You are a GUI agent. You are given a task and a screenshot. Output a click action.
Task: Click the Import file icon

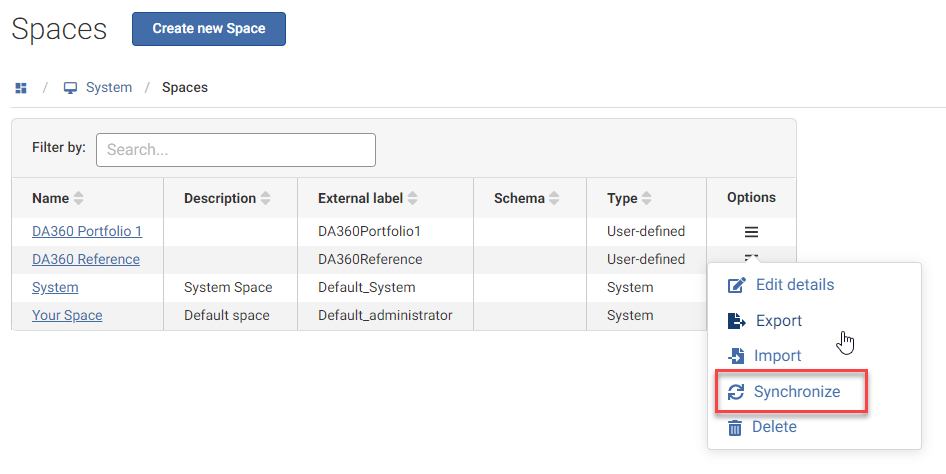pos(736,356)
